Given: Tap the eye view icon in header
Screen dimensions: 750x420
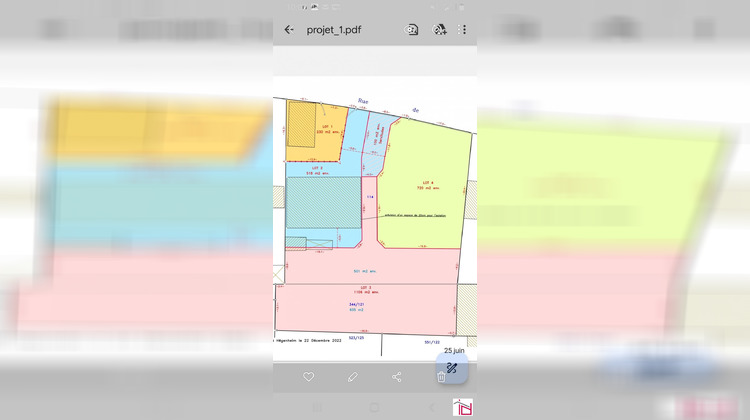Looking at the screenshot, I should tap(411, 30).
